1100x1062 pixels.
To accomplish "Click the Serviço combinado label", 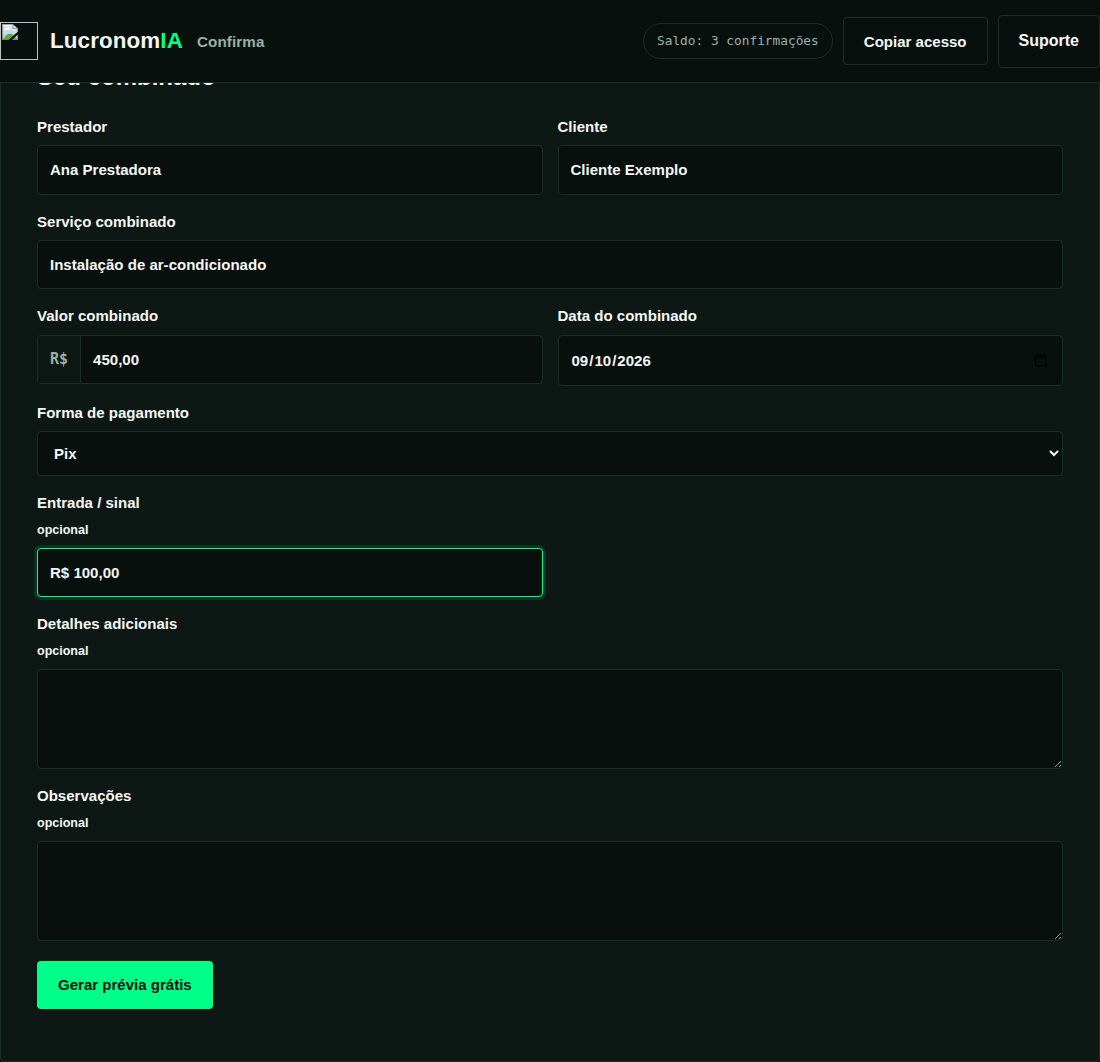I will coord(107,222).
